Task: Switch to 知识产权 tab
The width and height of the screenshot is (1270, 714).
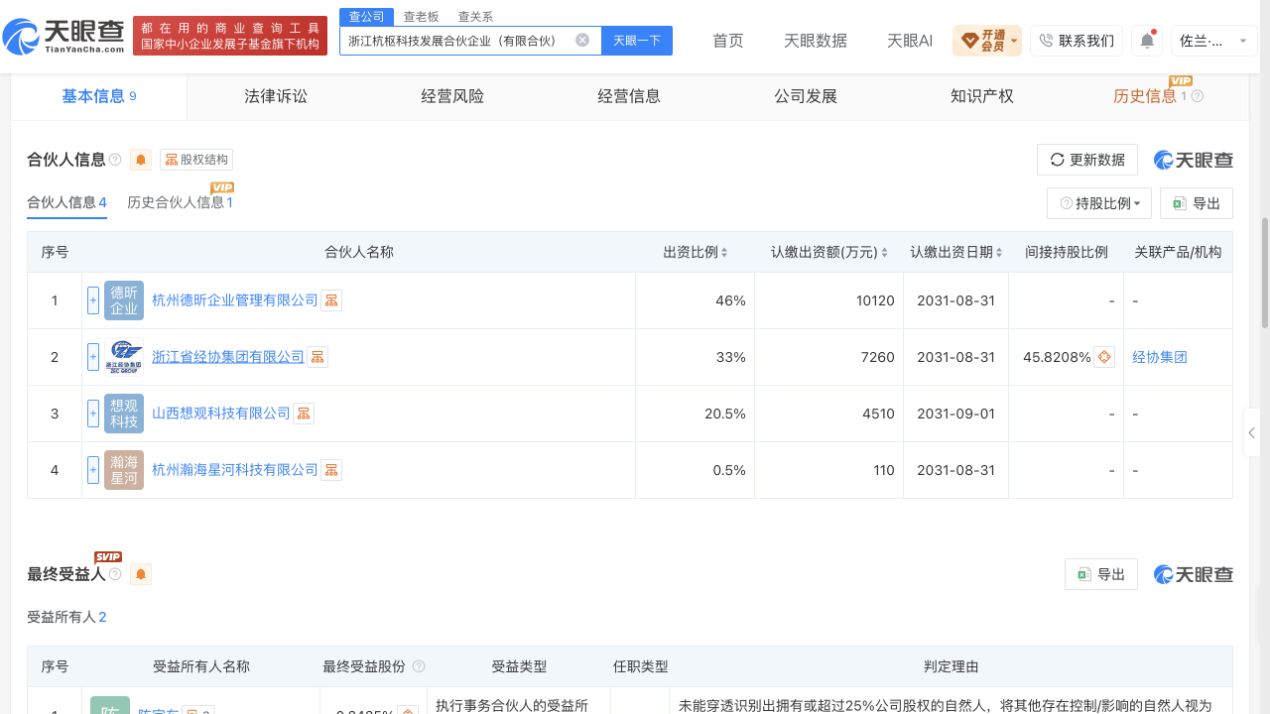Action: tap(982, 97)
